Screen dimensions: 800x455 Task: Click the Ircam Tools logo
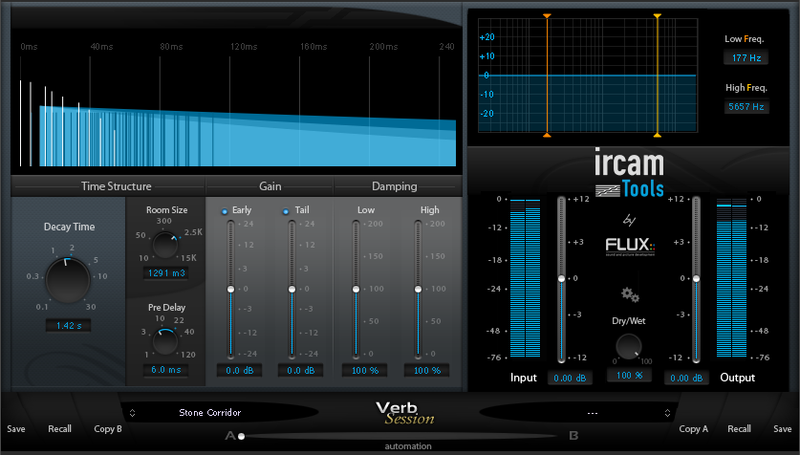pos(630,173)
